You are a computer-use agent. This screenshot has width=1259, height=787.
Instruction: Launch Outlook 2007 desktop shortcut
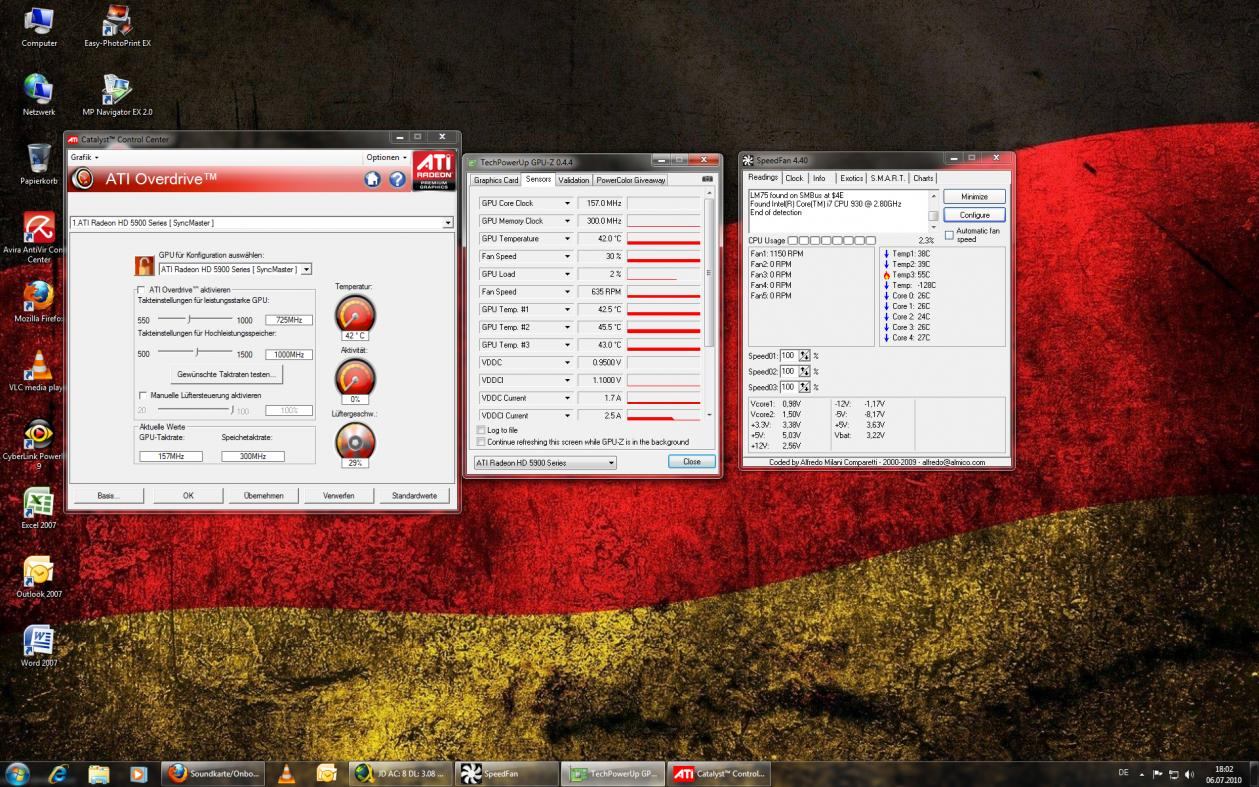pyautogui.click(x=39, y=578)
